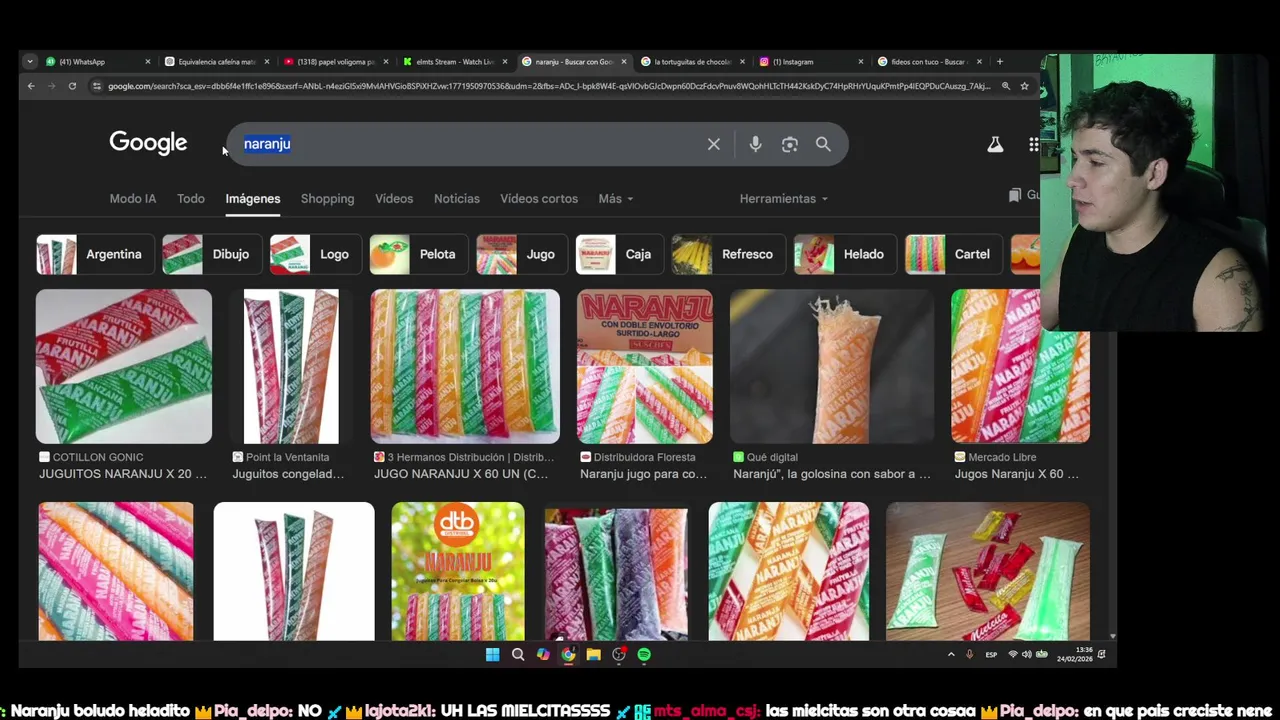Open Videos cortos results
1280x720 pixels.
coord(539,198)
